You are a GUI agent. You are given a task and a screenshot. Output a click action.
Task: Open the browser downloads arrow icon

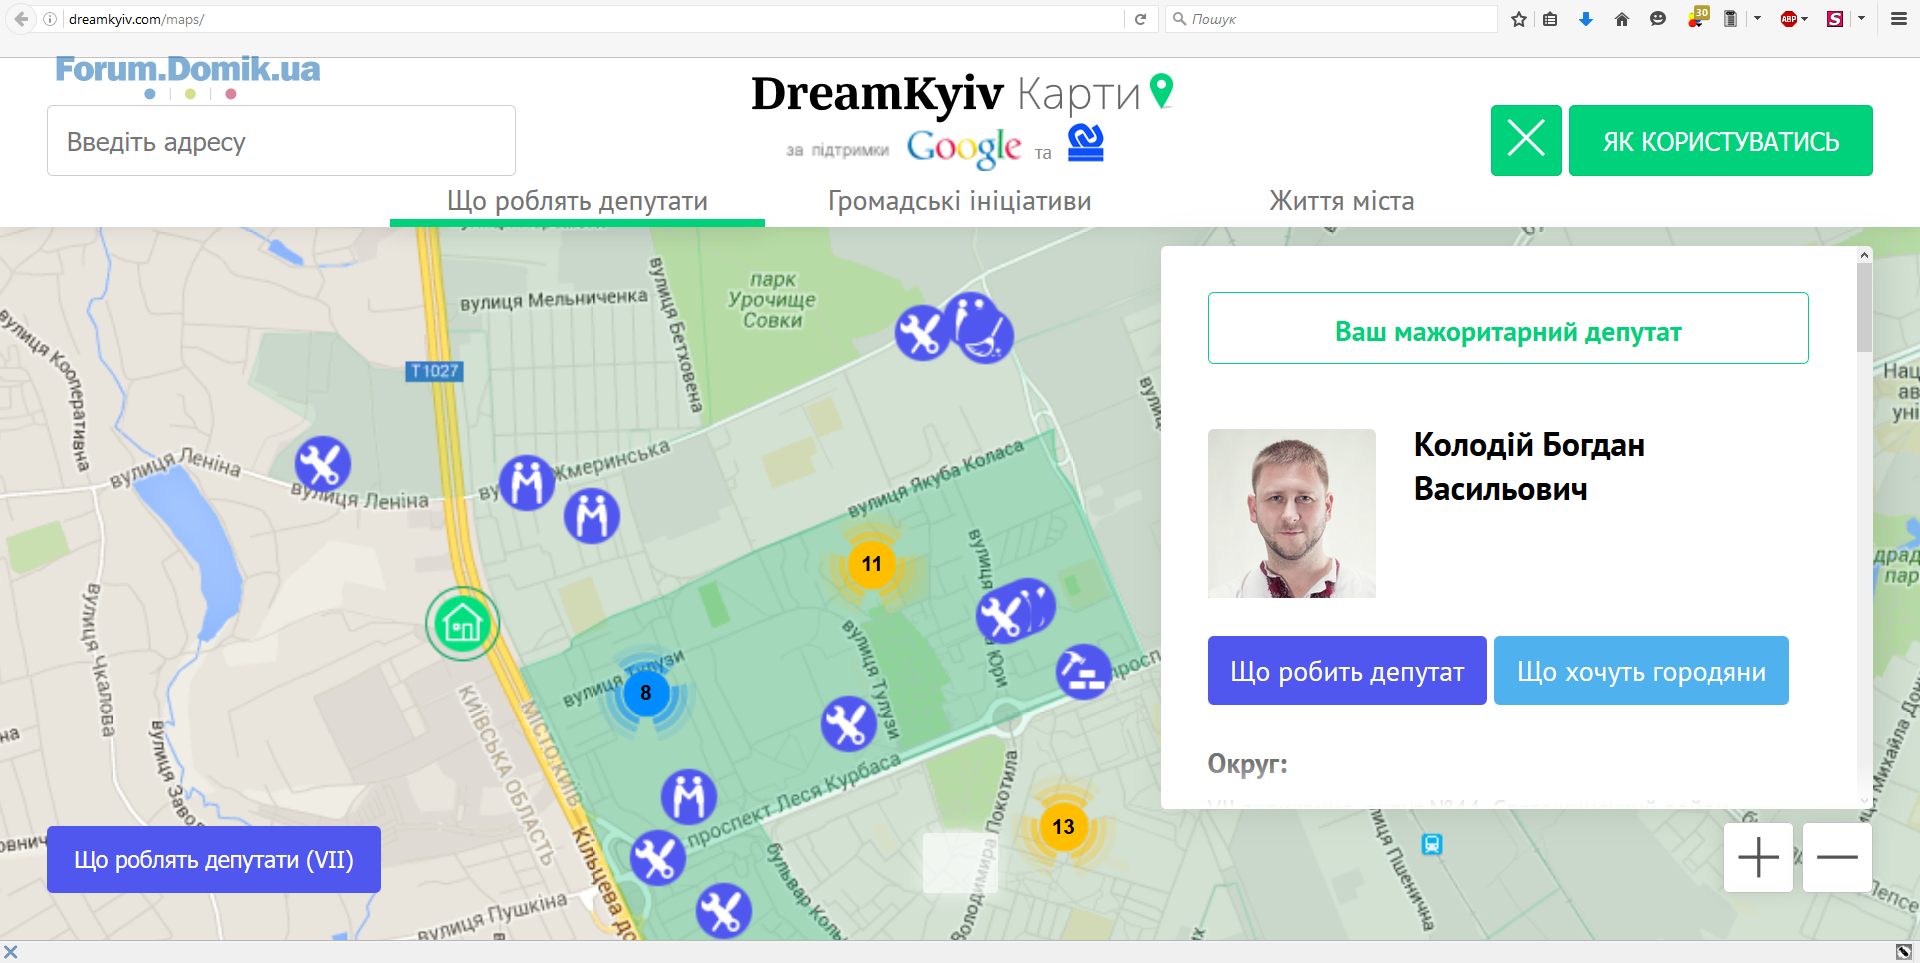(x=1586, y=19)
